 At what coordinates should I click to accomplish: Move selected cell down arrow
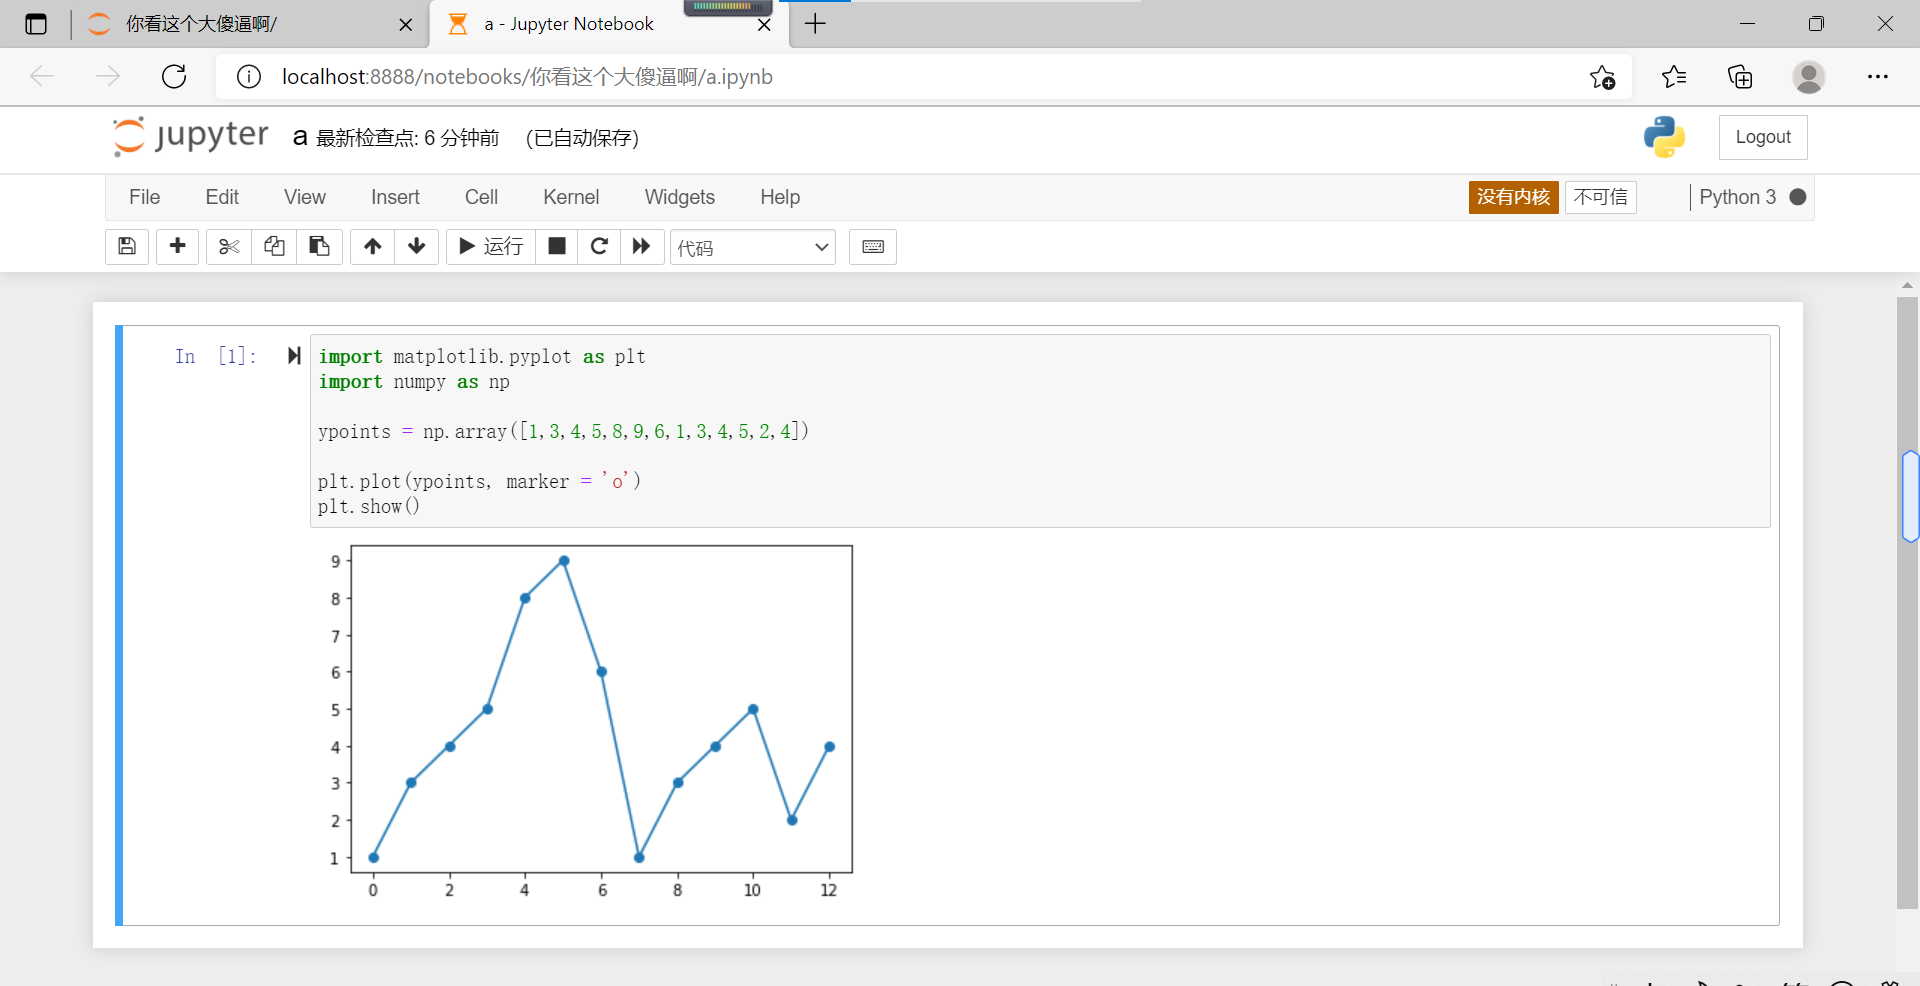417,246
